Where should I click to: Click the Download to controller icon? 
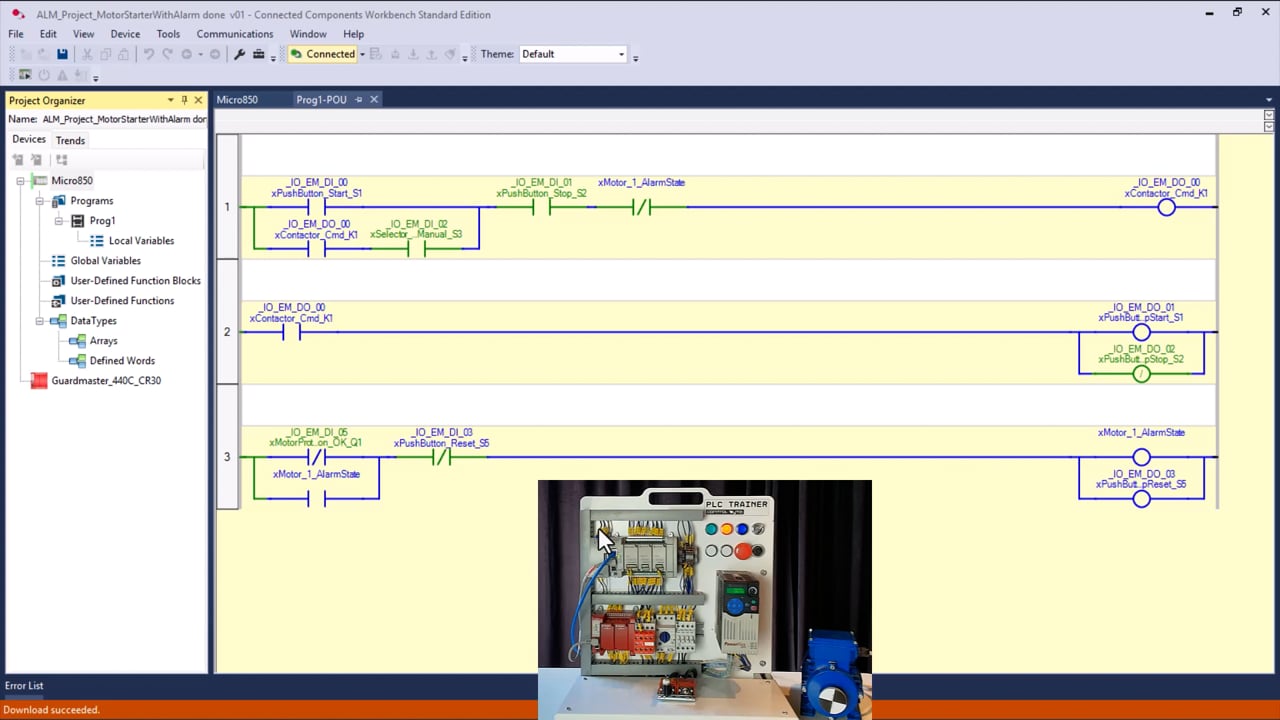[413, 54]
